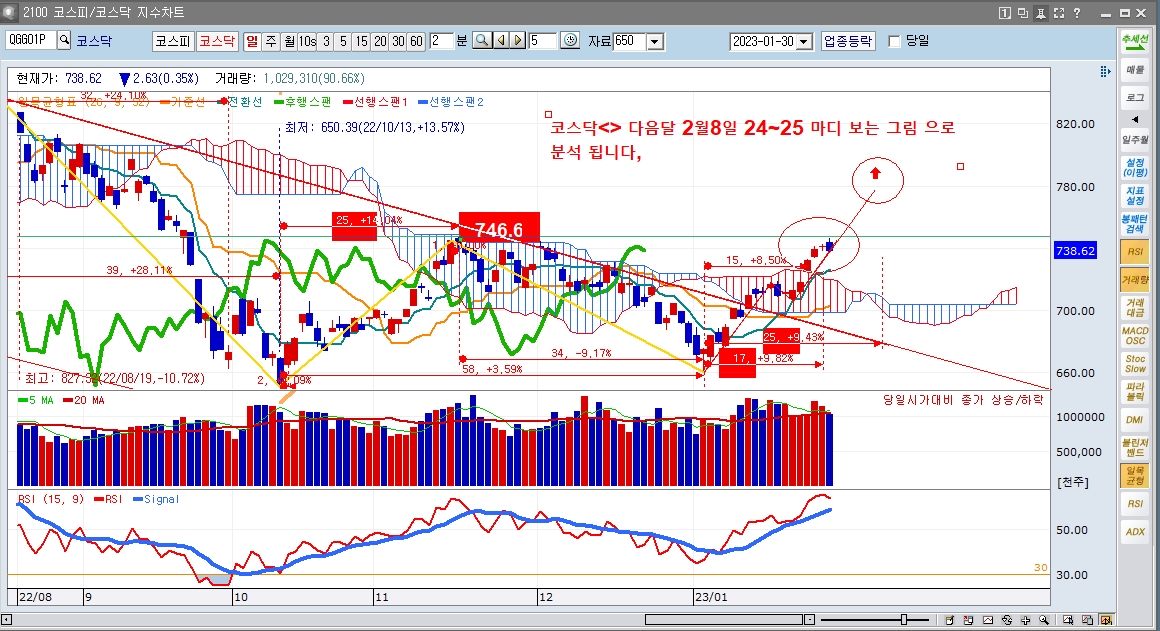Open 봉패턴검색 candle pattern search

1135,223
